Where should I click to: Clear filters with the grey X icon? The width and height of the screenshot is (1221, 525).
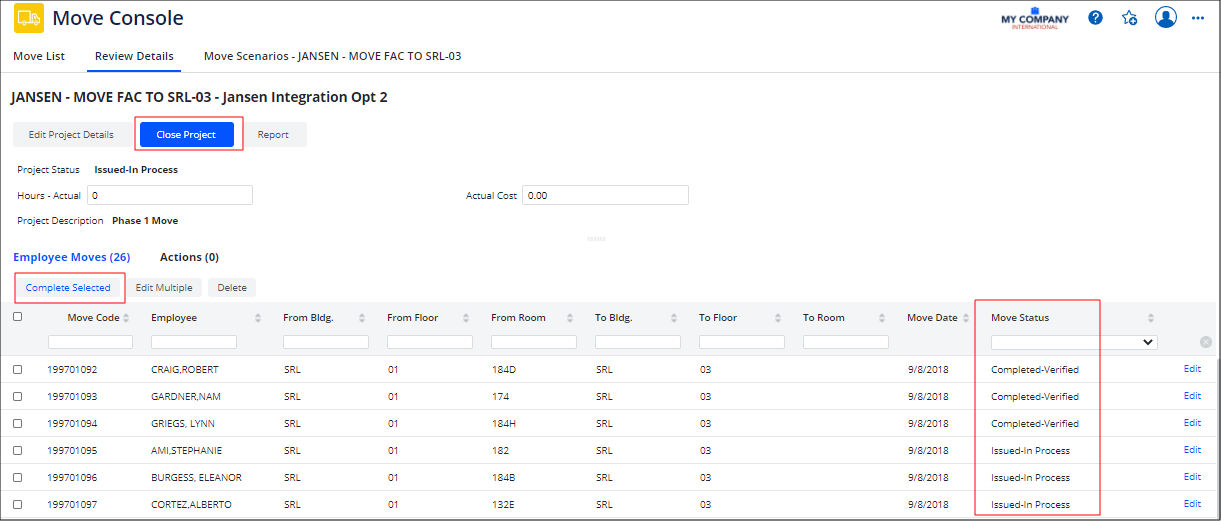(1205, 342)
